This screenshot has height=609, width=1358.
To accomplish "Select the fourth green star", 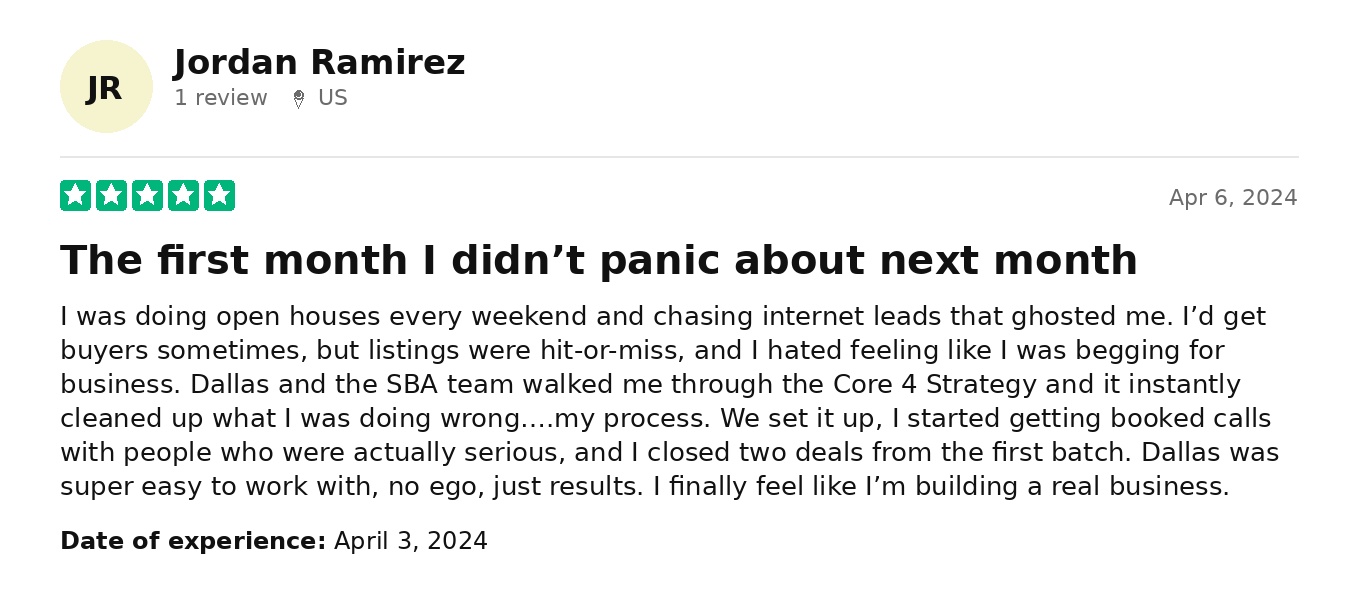I will (x=183, y=196).
